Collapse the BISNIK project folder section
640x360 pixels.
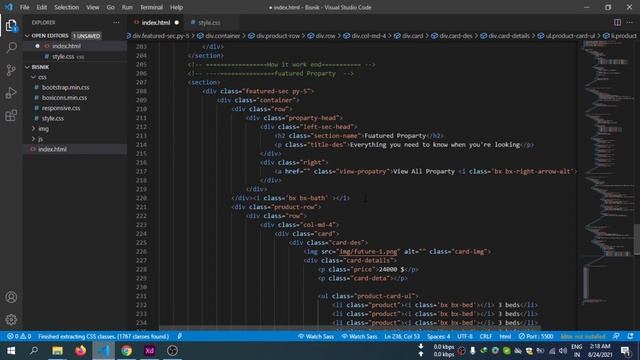(x=27, y=67)
